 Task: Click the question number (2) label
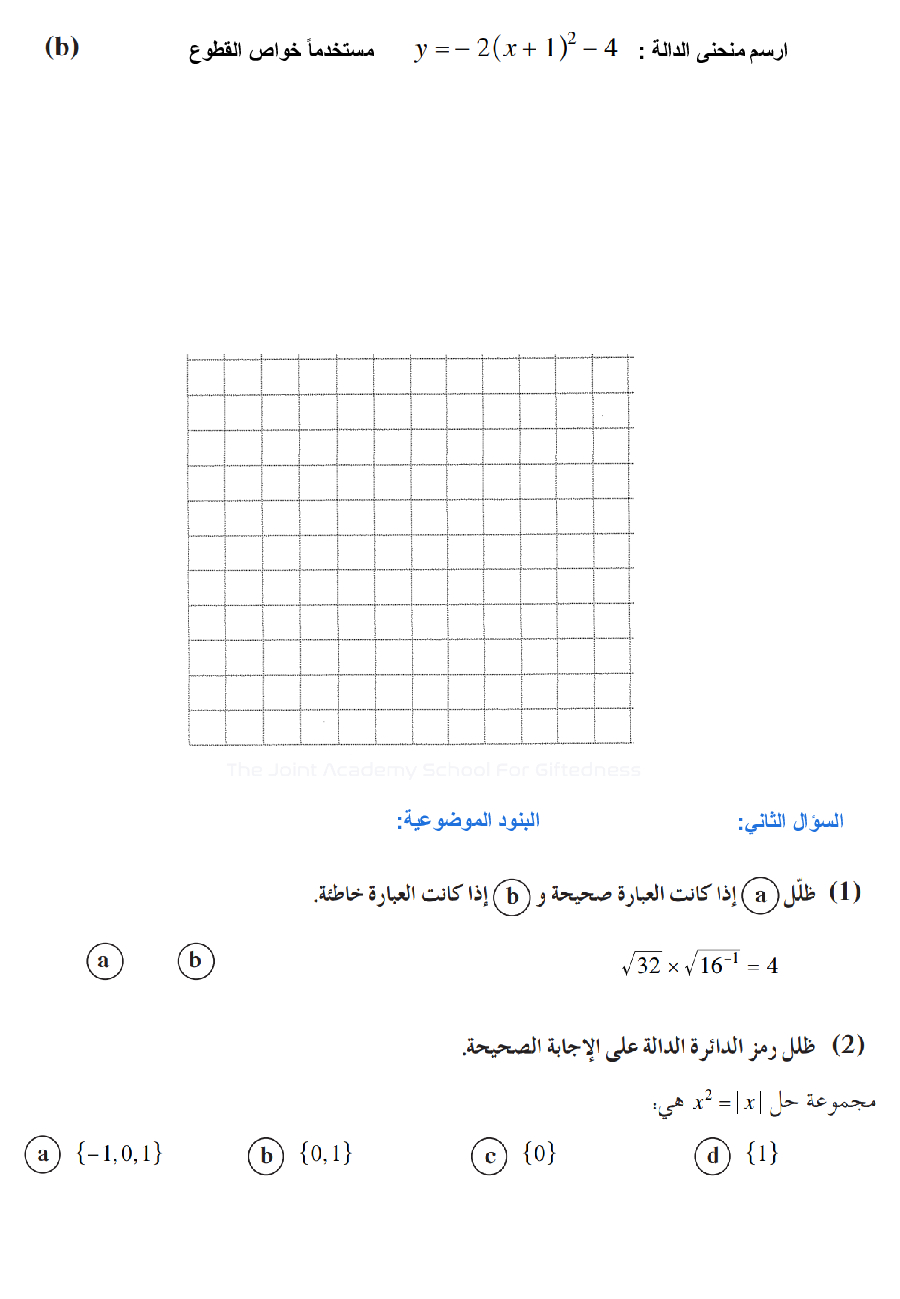(x=847, y=1046)
